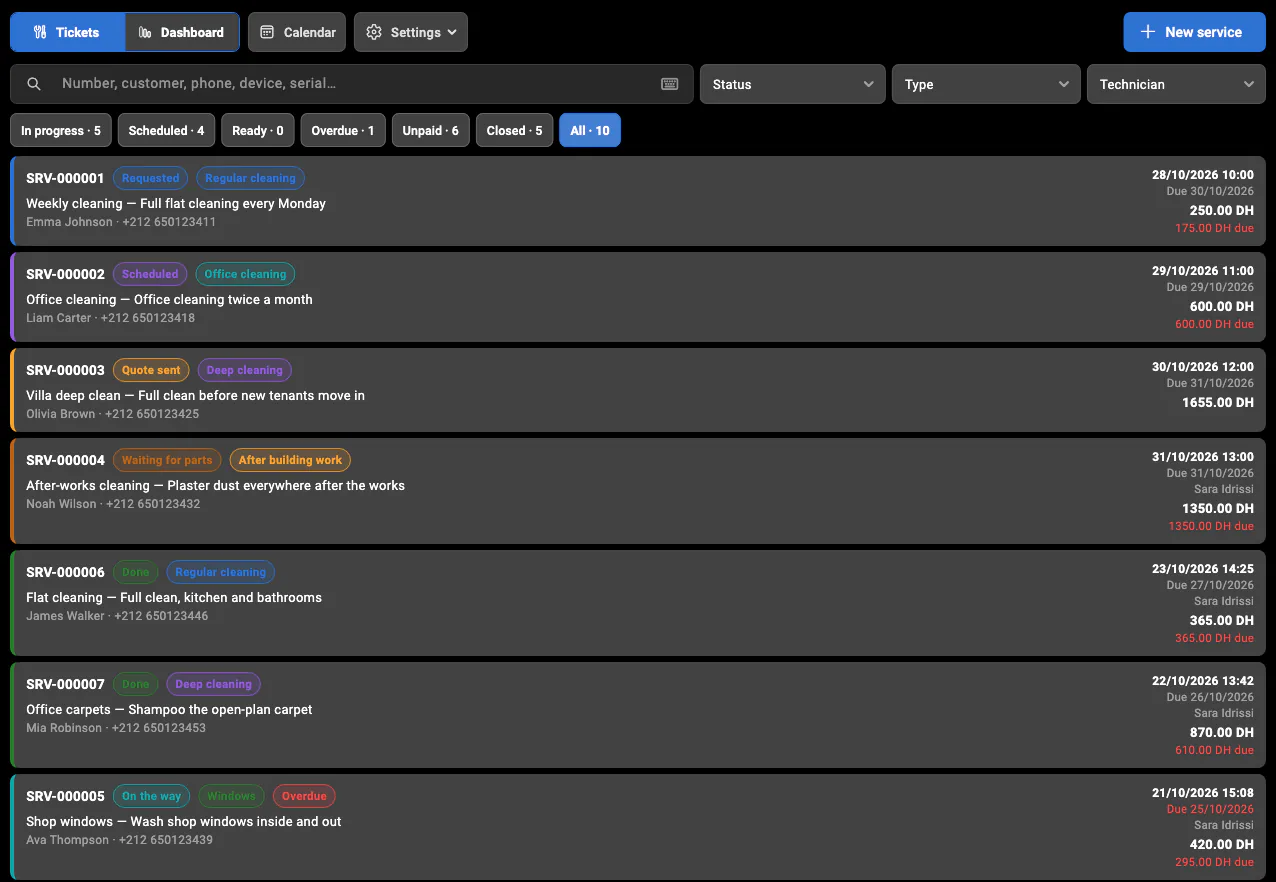Click the Quote sent status badge
Image resolution: width=1276 pixels, height=882 pixels.
coord(152,370)
